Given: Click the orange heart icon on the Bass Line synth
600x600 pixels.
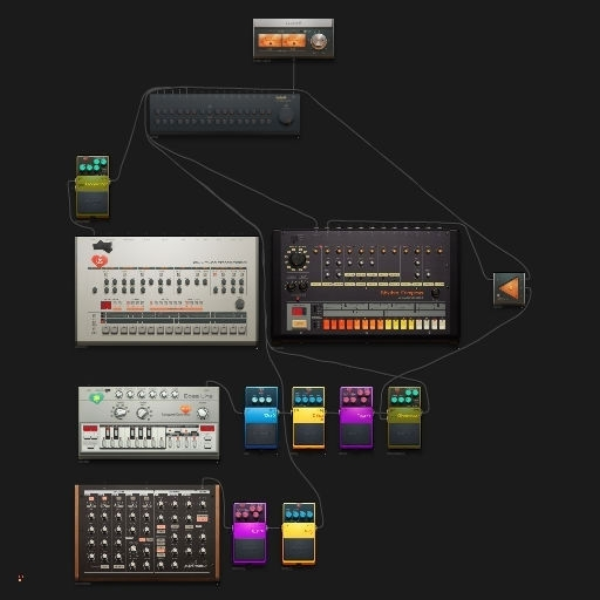Looking at the screenshot, I should coord(185,410).
